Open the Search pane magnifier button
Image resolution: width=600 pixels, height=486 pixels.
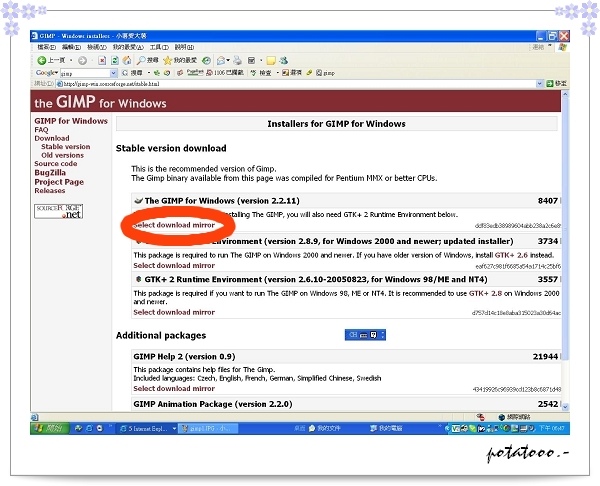click(148, 60)
